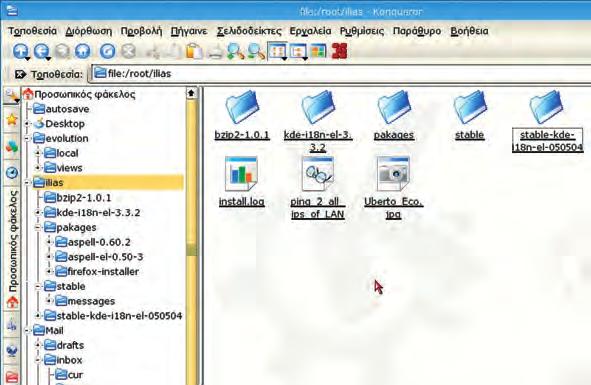Open the Ρυθμίσεις menu
The height and width of the screenshot is (385, 591).
click(x=362, y=31)
